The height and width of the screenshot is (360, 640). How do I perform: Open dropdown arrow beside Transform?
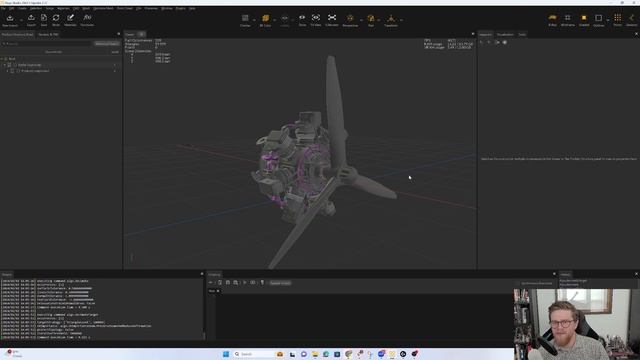[x=402, y=20]
